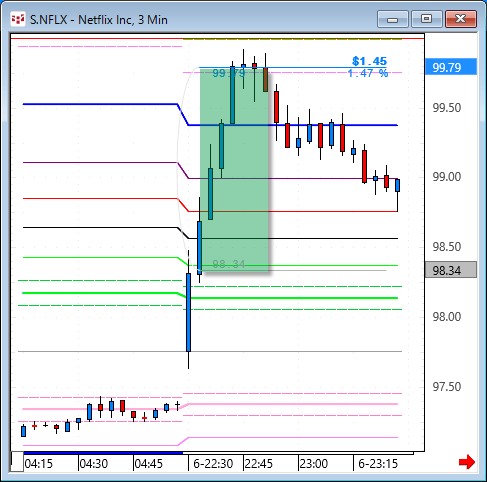Click the 04:45 time axis label
This screenshot has height=482, width=487.
(x=149, y=464)
